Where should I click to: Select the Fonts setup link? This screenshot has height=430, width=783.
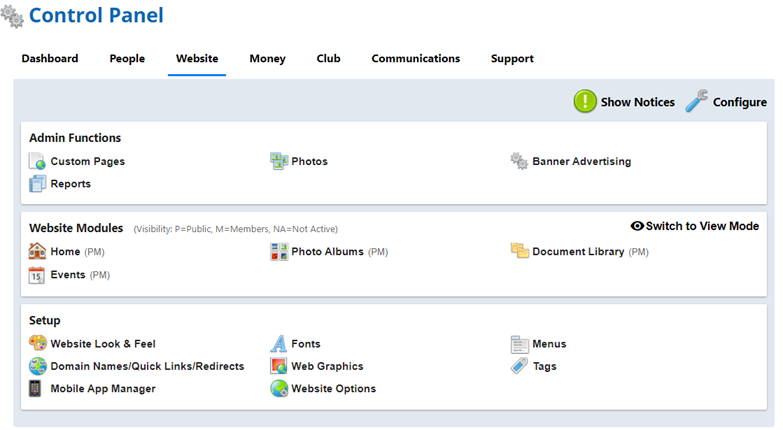(305, 344)
